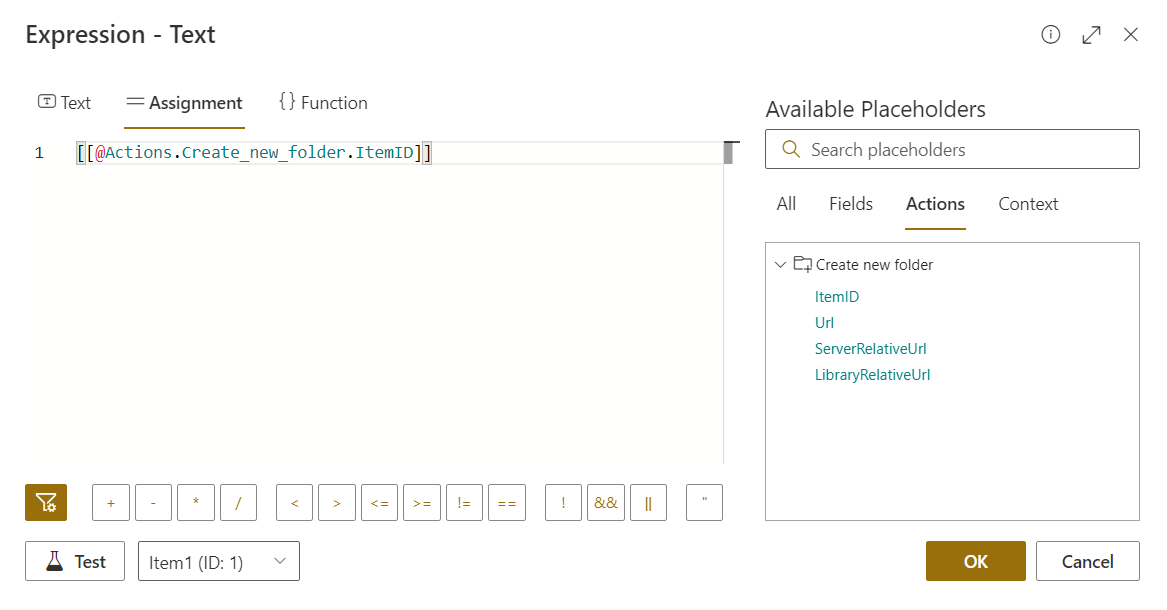Click the expression editor scrollbar thumb
This screenshot has height=610, width=1167.
(729, 154)
